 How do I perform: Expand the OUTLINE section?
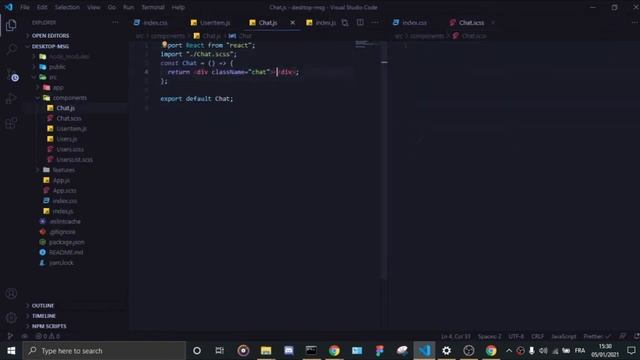tap(42, 305)
